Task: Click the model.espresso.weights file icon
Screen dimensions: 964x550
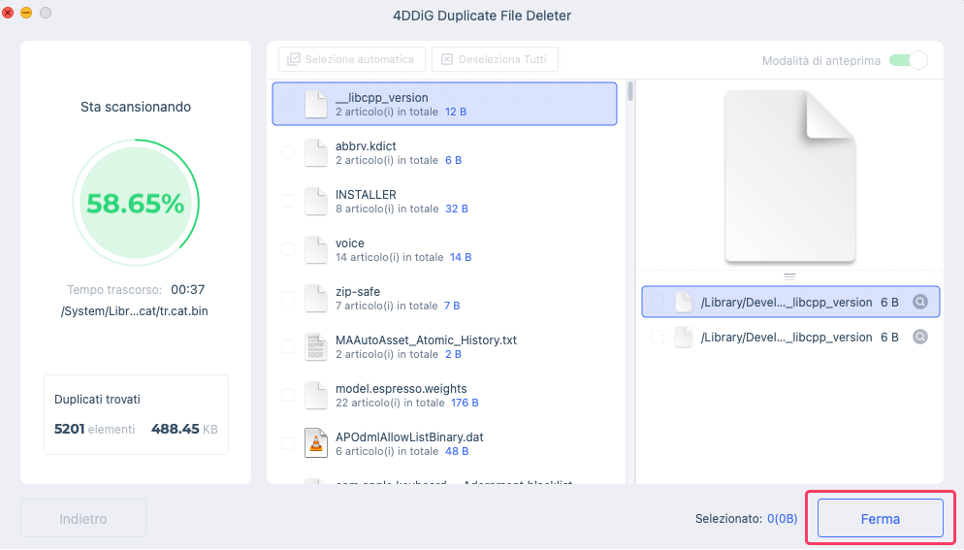Action: click(x=316, y=395)
